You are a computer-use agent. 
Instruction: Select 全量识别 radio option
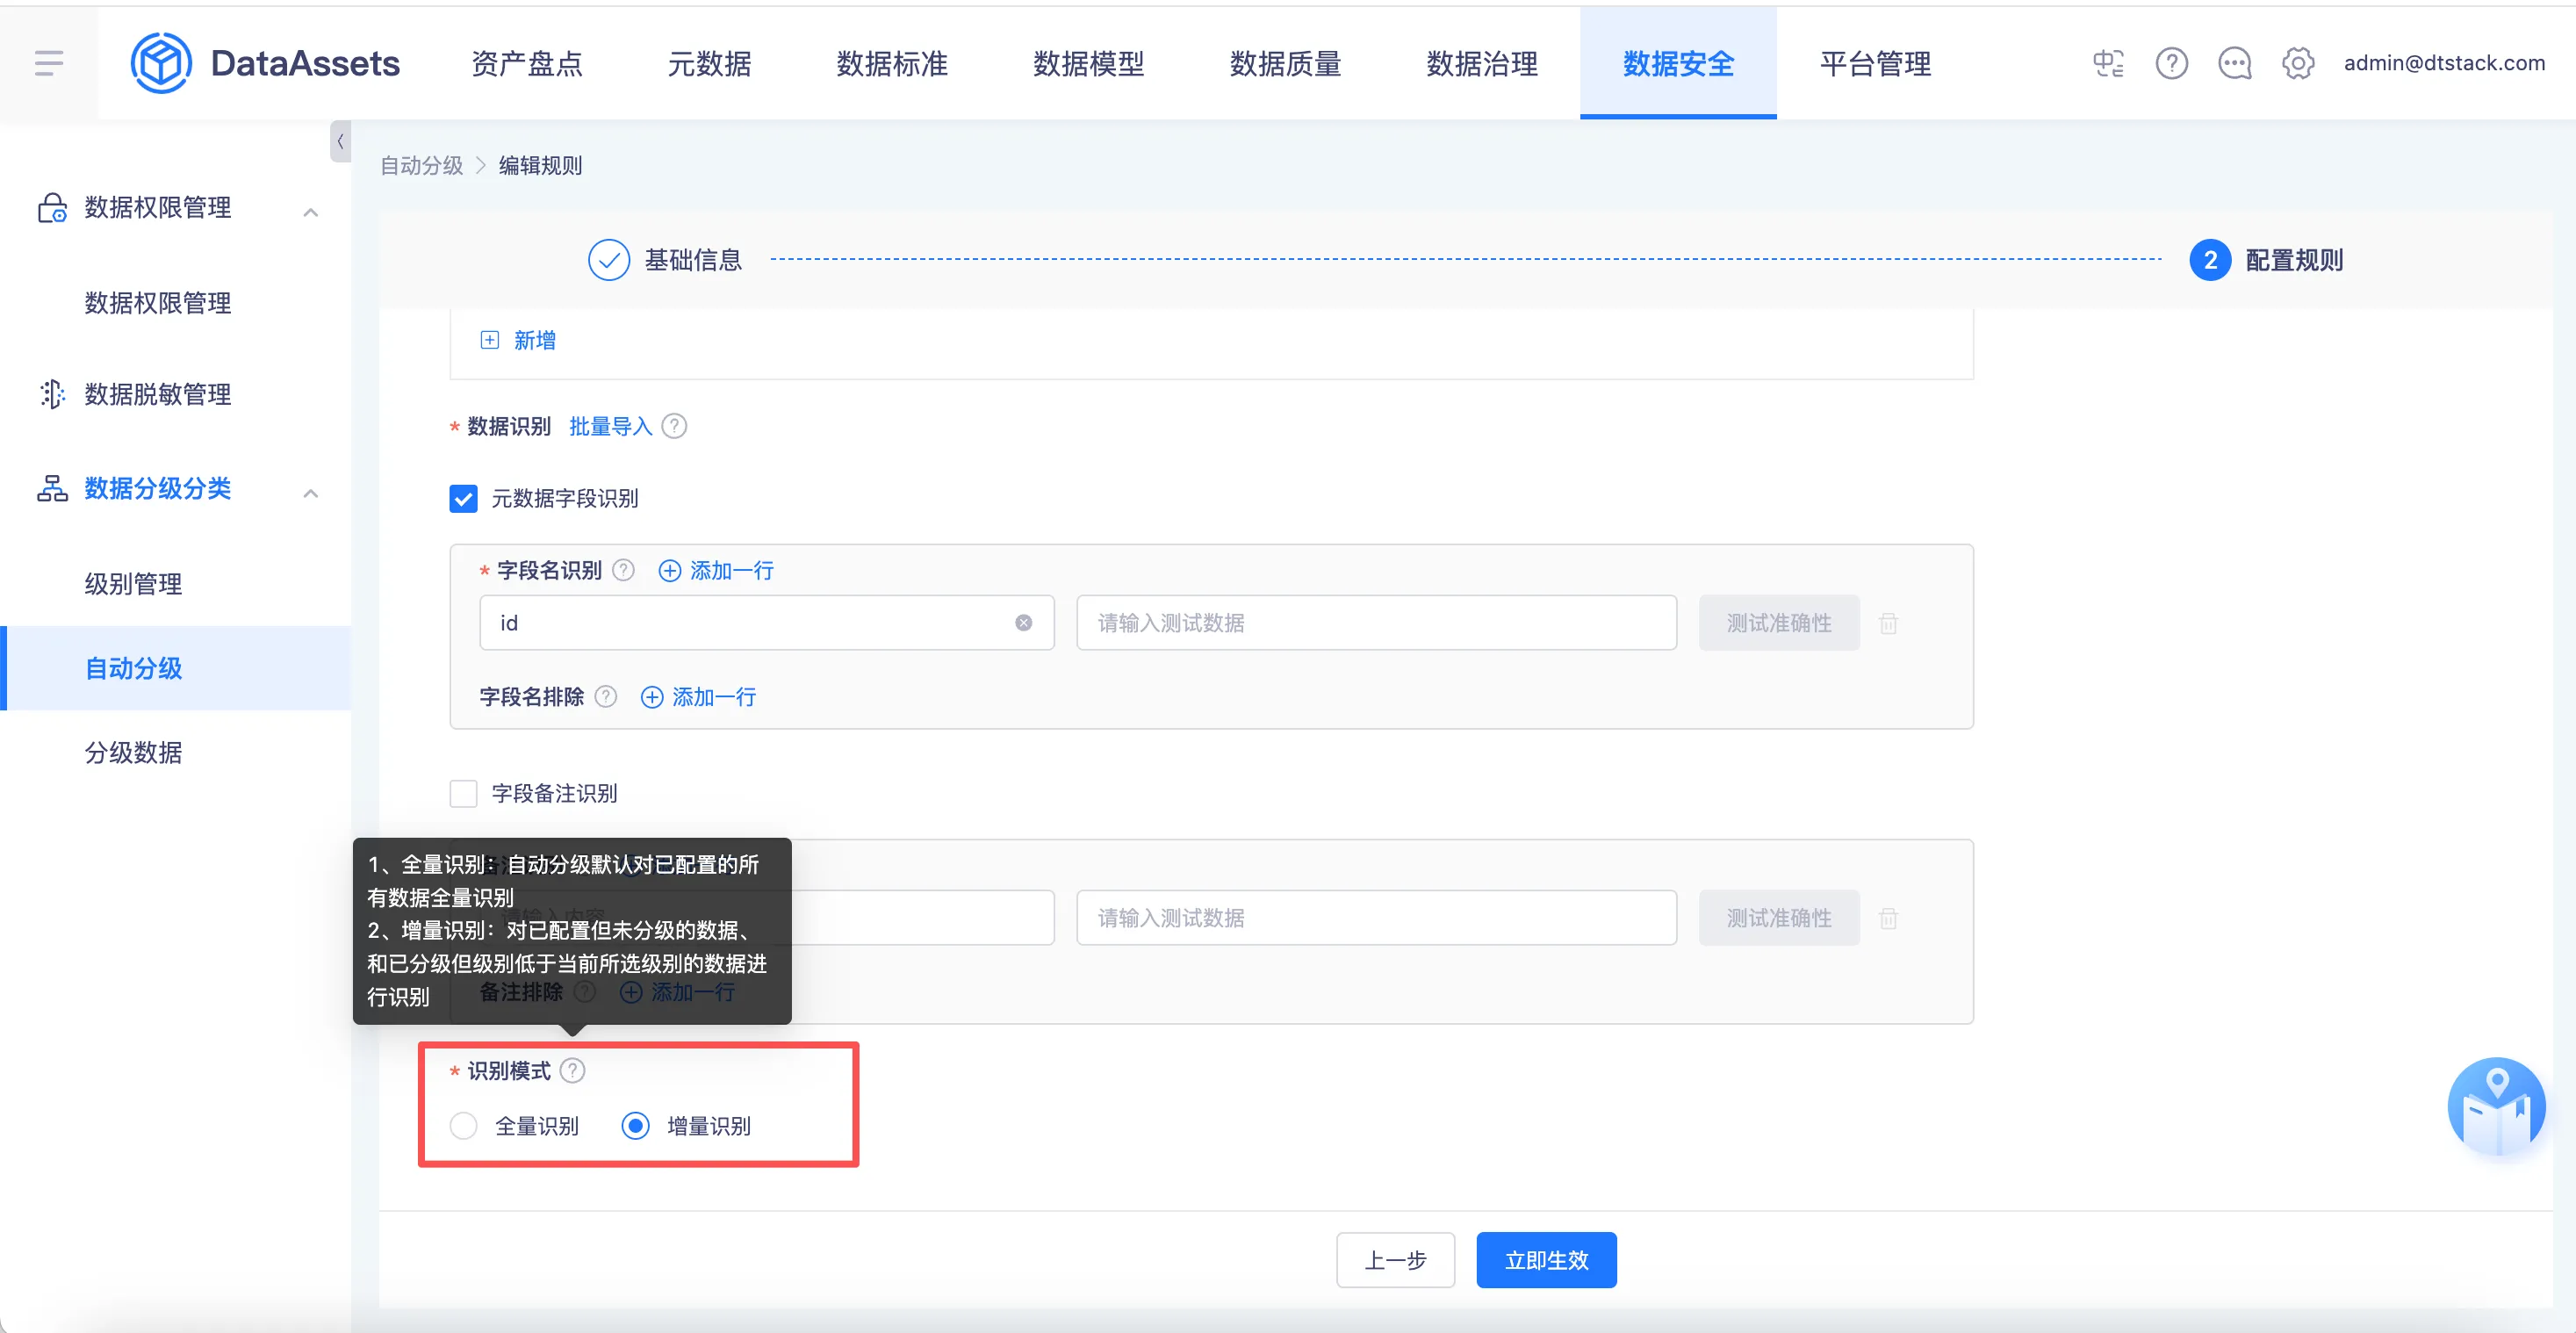(463, 1126)
